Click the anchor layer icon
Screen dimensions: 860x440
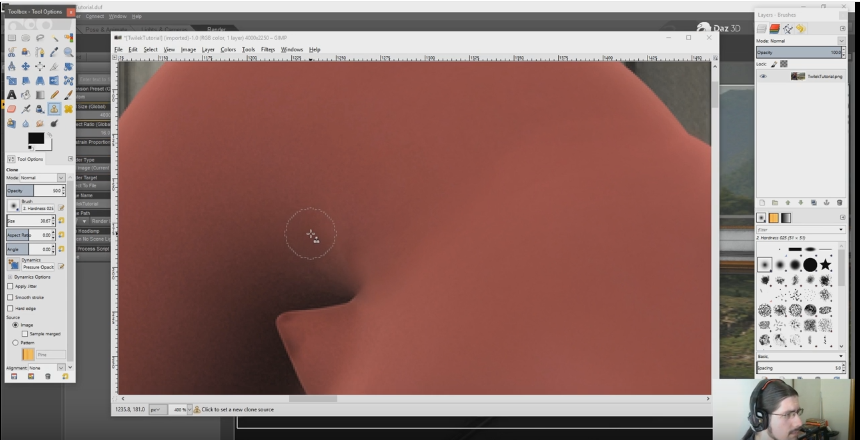827,203
